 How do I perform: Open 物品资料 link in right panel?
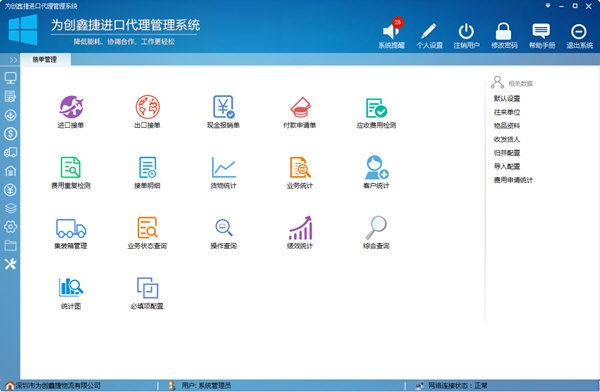coord(507,126)
